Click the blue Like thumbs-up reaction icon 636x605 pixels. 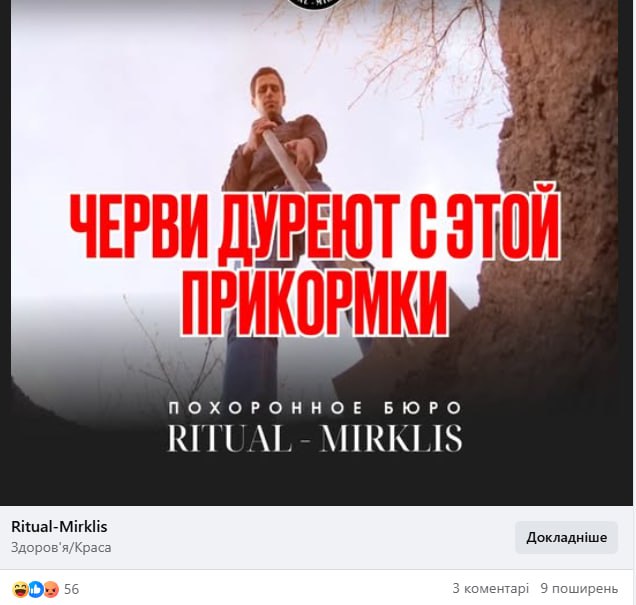tap(35, 589)
